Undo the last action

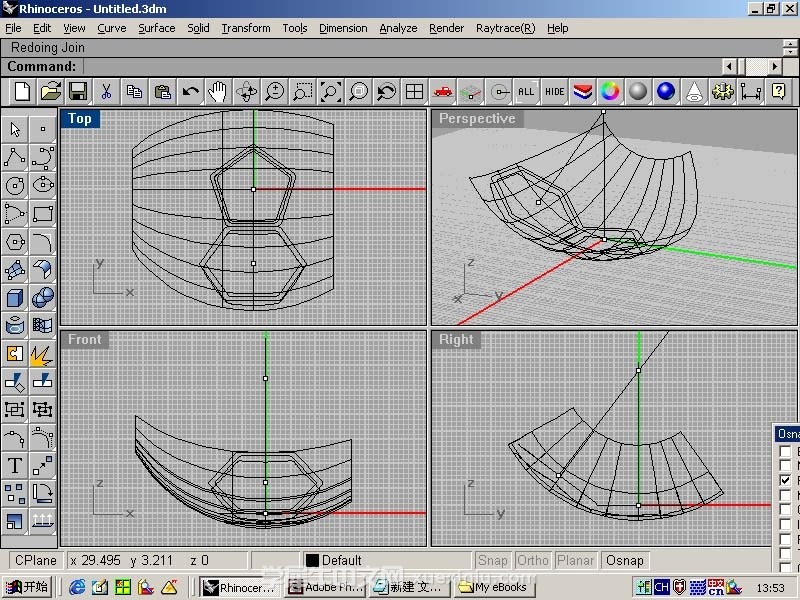click(x=190, y=92)
